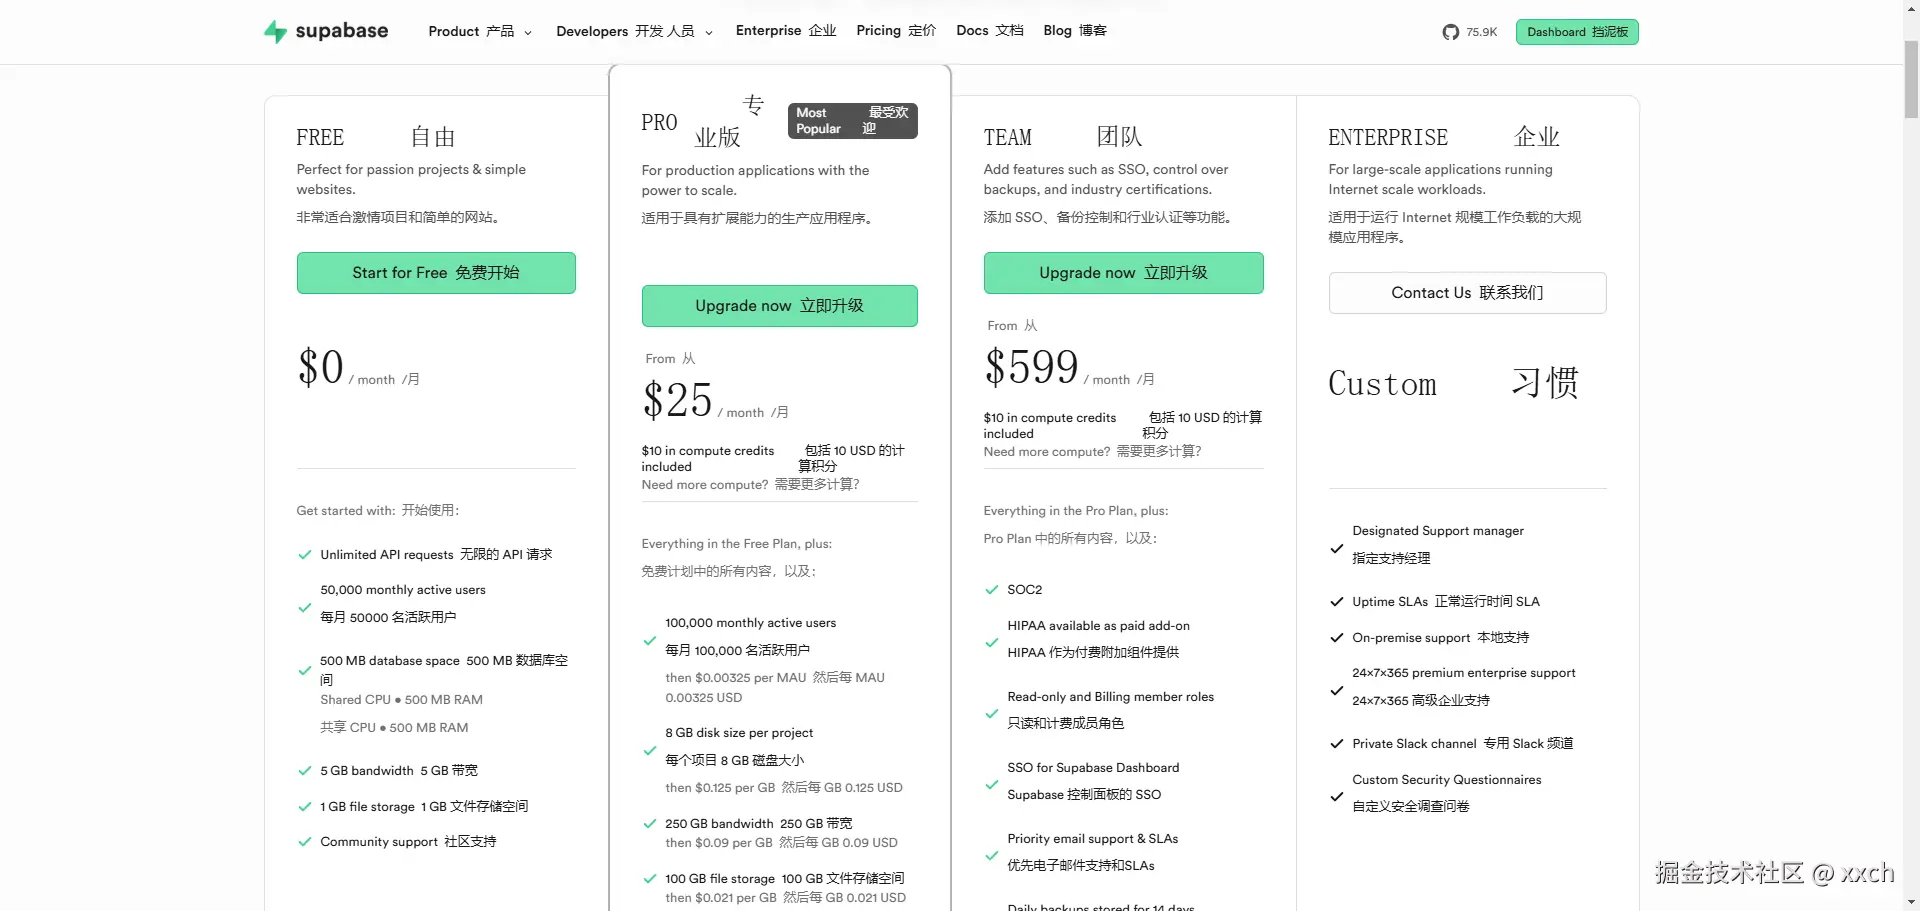Viewport: 1920px width, 911px height.
Task: Click checkmark beside Custom Security Questionnaires
Action: (1337, 797)
